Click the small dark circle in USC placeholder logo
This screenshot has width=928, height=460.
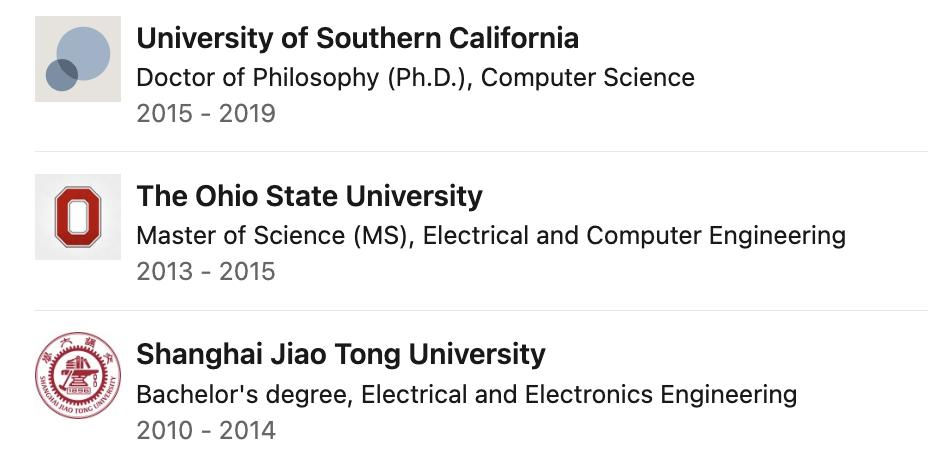point(62,75)
